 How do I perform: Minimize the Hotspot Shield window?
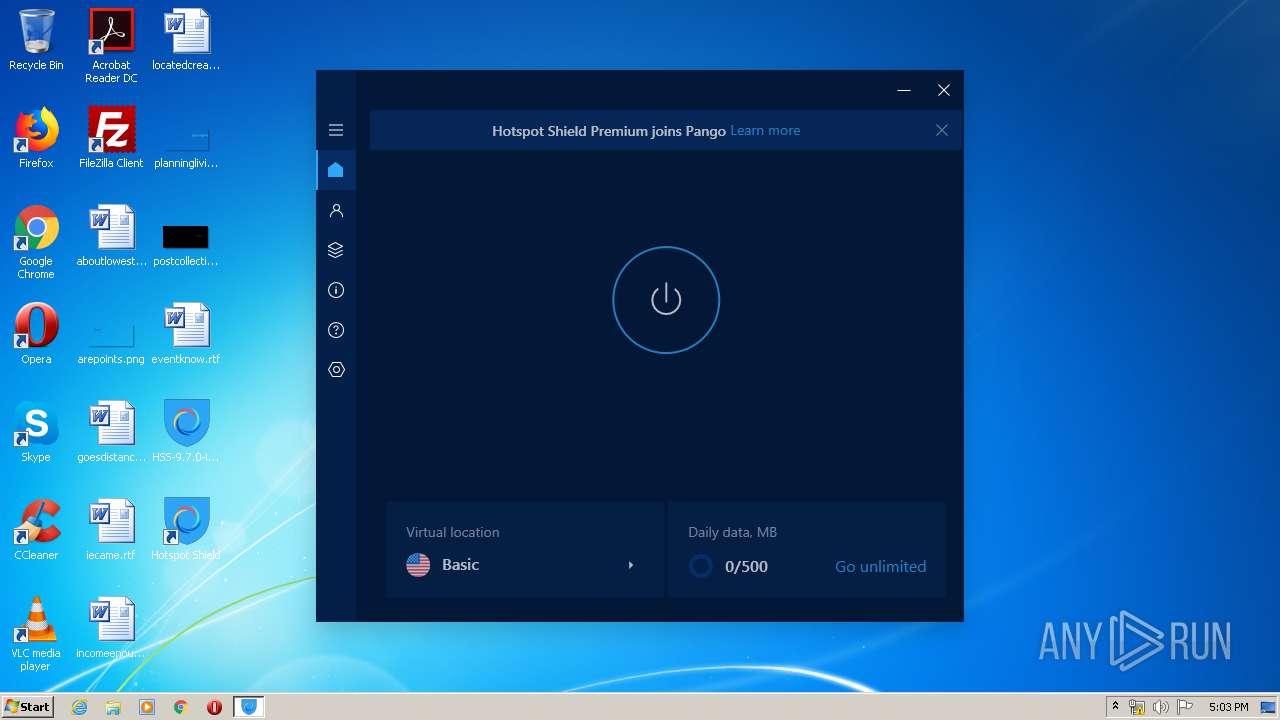[x=904, y=90]
